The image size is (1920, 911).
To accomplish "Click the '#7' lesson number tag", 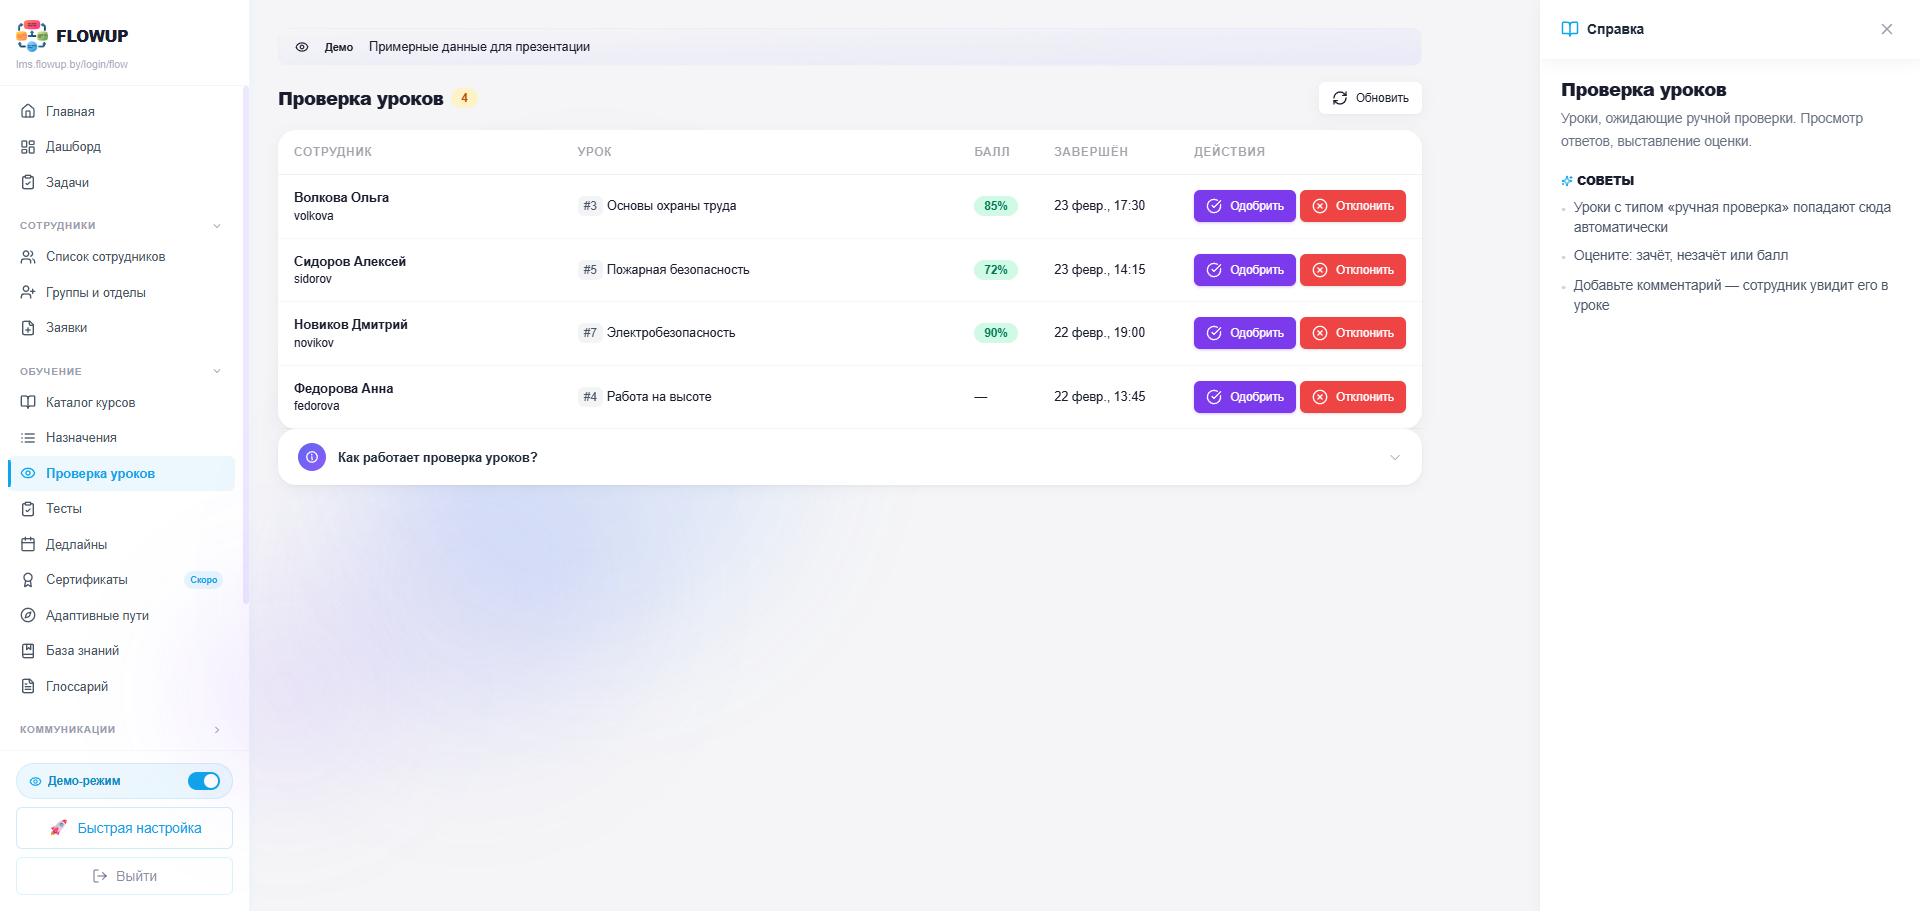I will click(x=590, y=333).
